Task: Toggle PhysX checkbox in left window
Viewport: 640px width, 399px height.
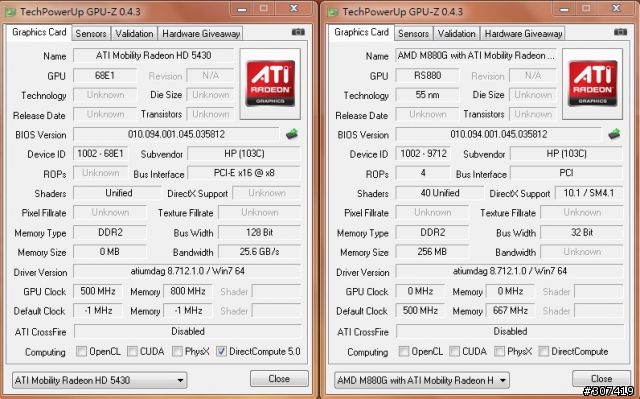Action: point(177,351)
